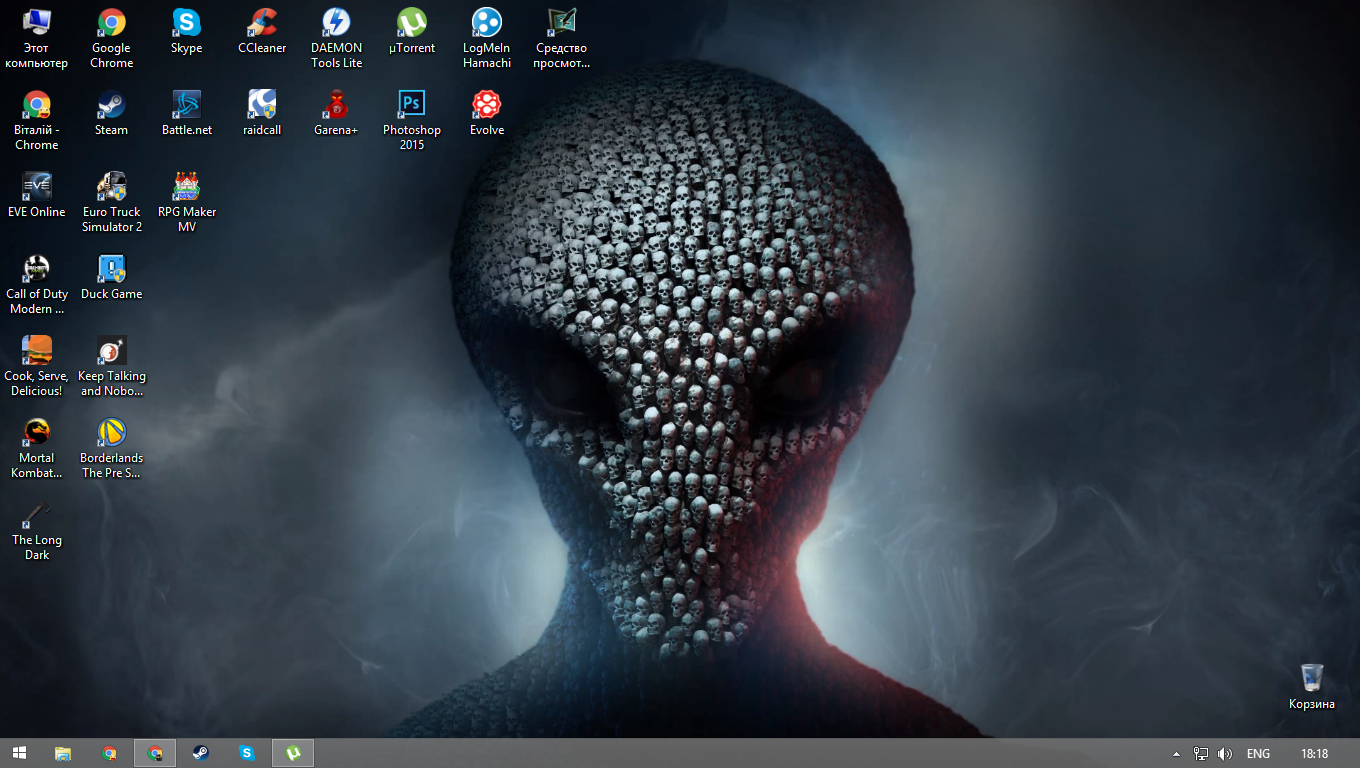Image resolution: width=1360 pixels, height=768 pixels.
Task: Select the Этот компьютер desktop icon
Action: pos(37,39)
